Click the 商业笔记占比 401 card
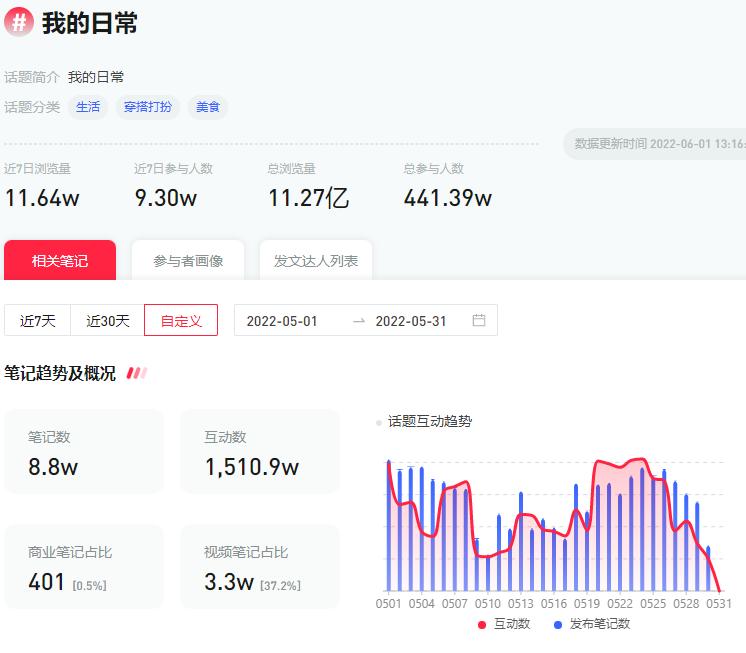The image size is (746, 653). coord(84,566)
